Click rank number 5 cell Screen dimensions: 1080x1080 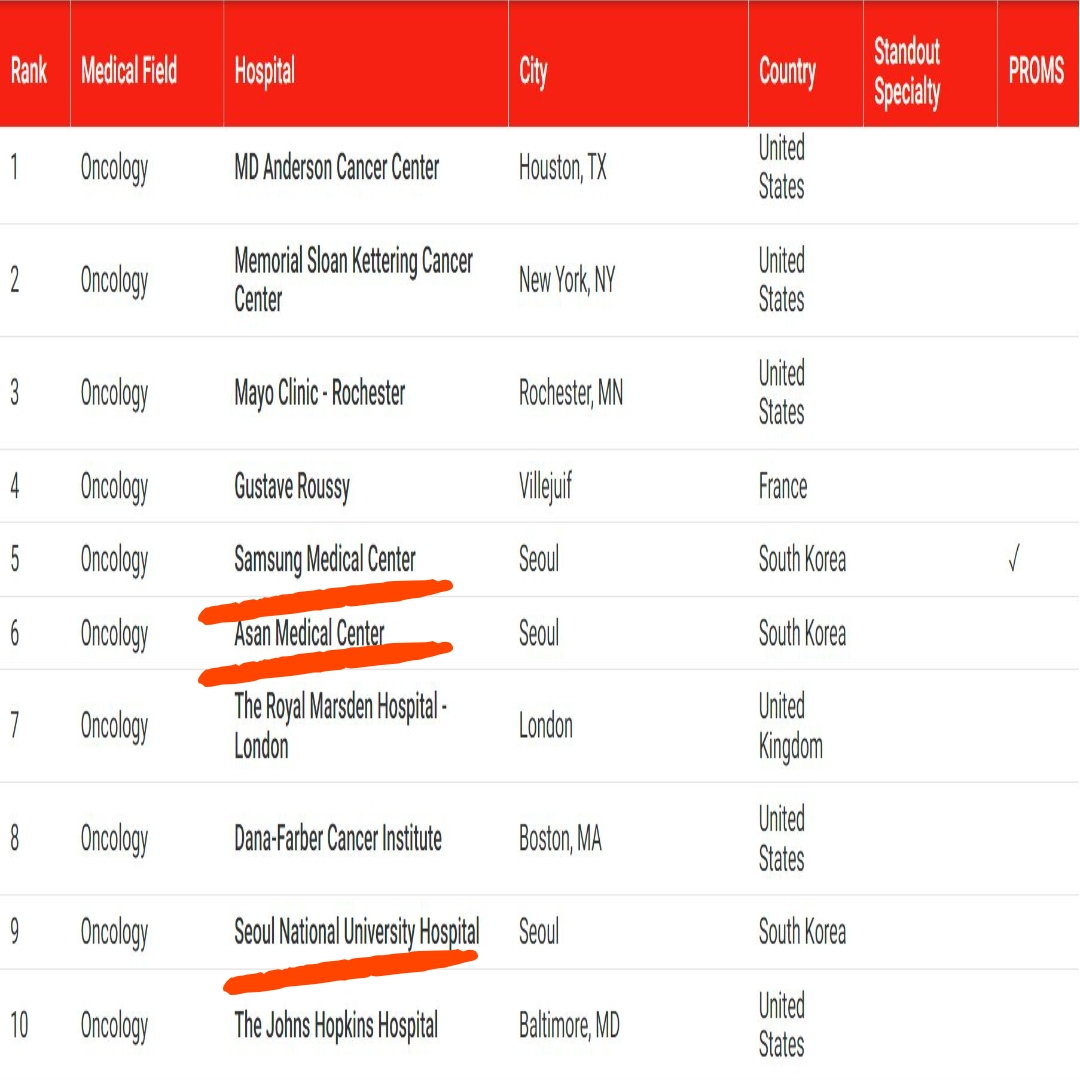[x=14, y=559]
